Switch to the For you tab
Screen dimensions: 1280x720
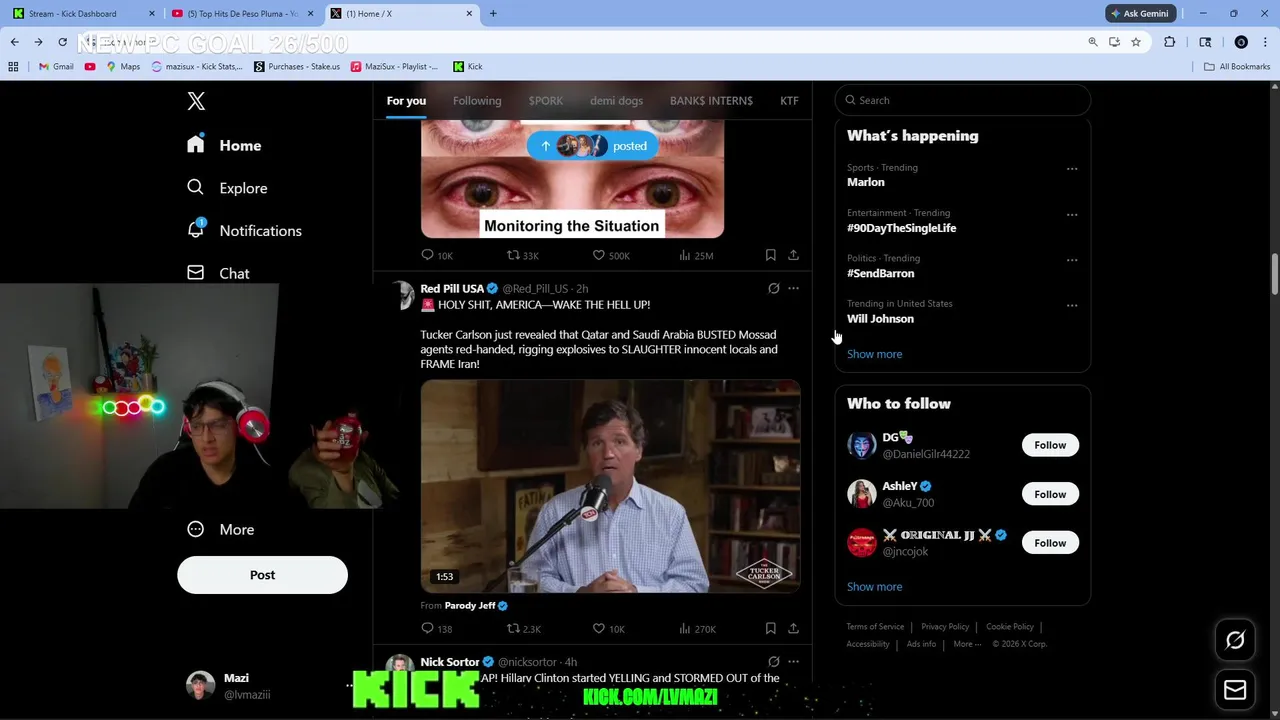click(x=406, y=100)
